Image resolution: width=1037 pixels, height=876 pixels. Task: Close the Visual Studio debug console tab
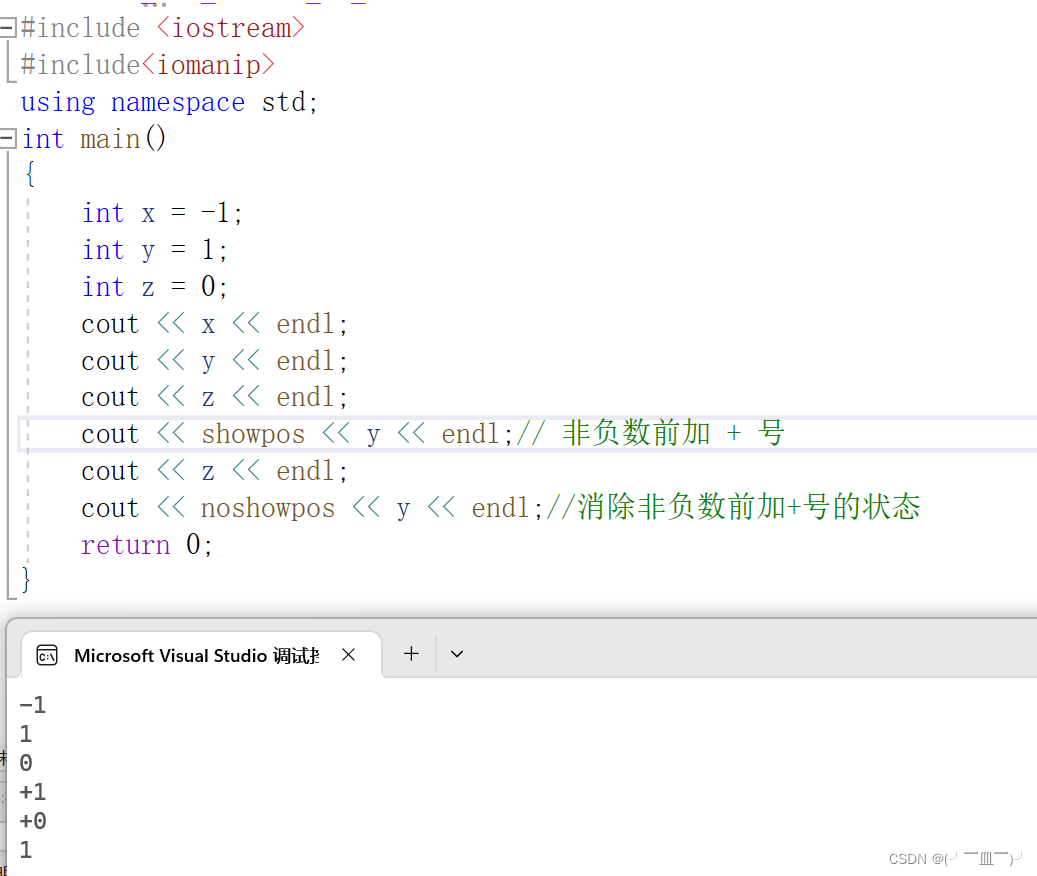click(348, 655)
